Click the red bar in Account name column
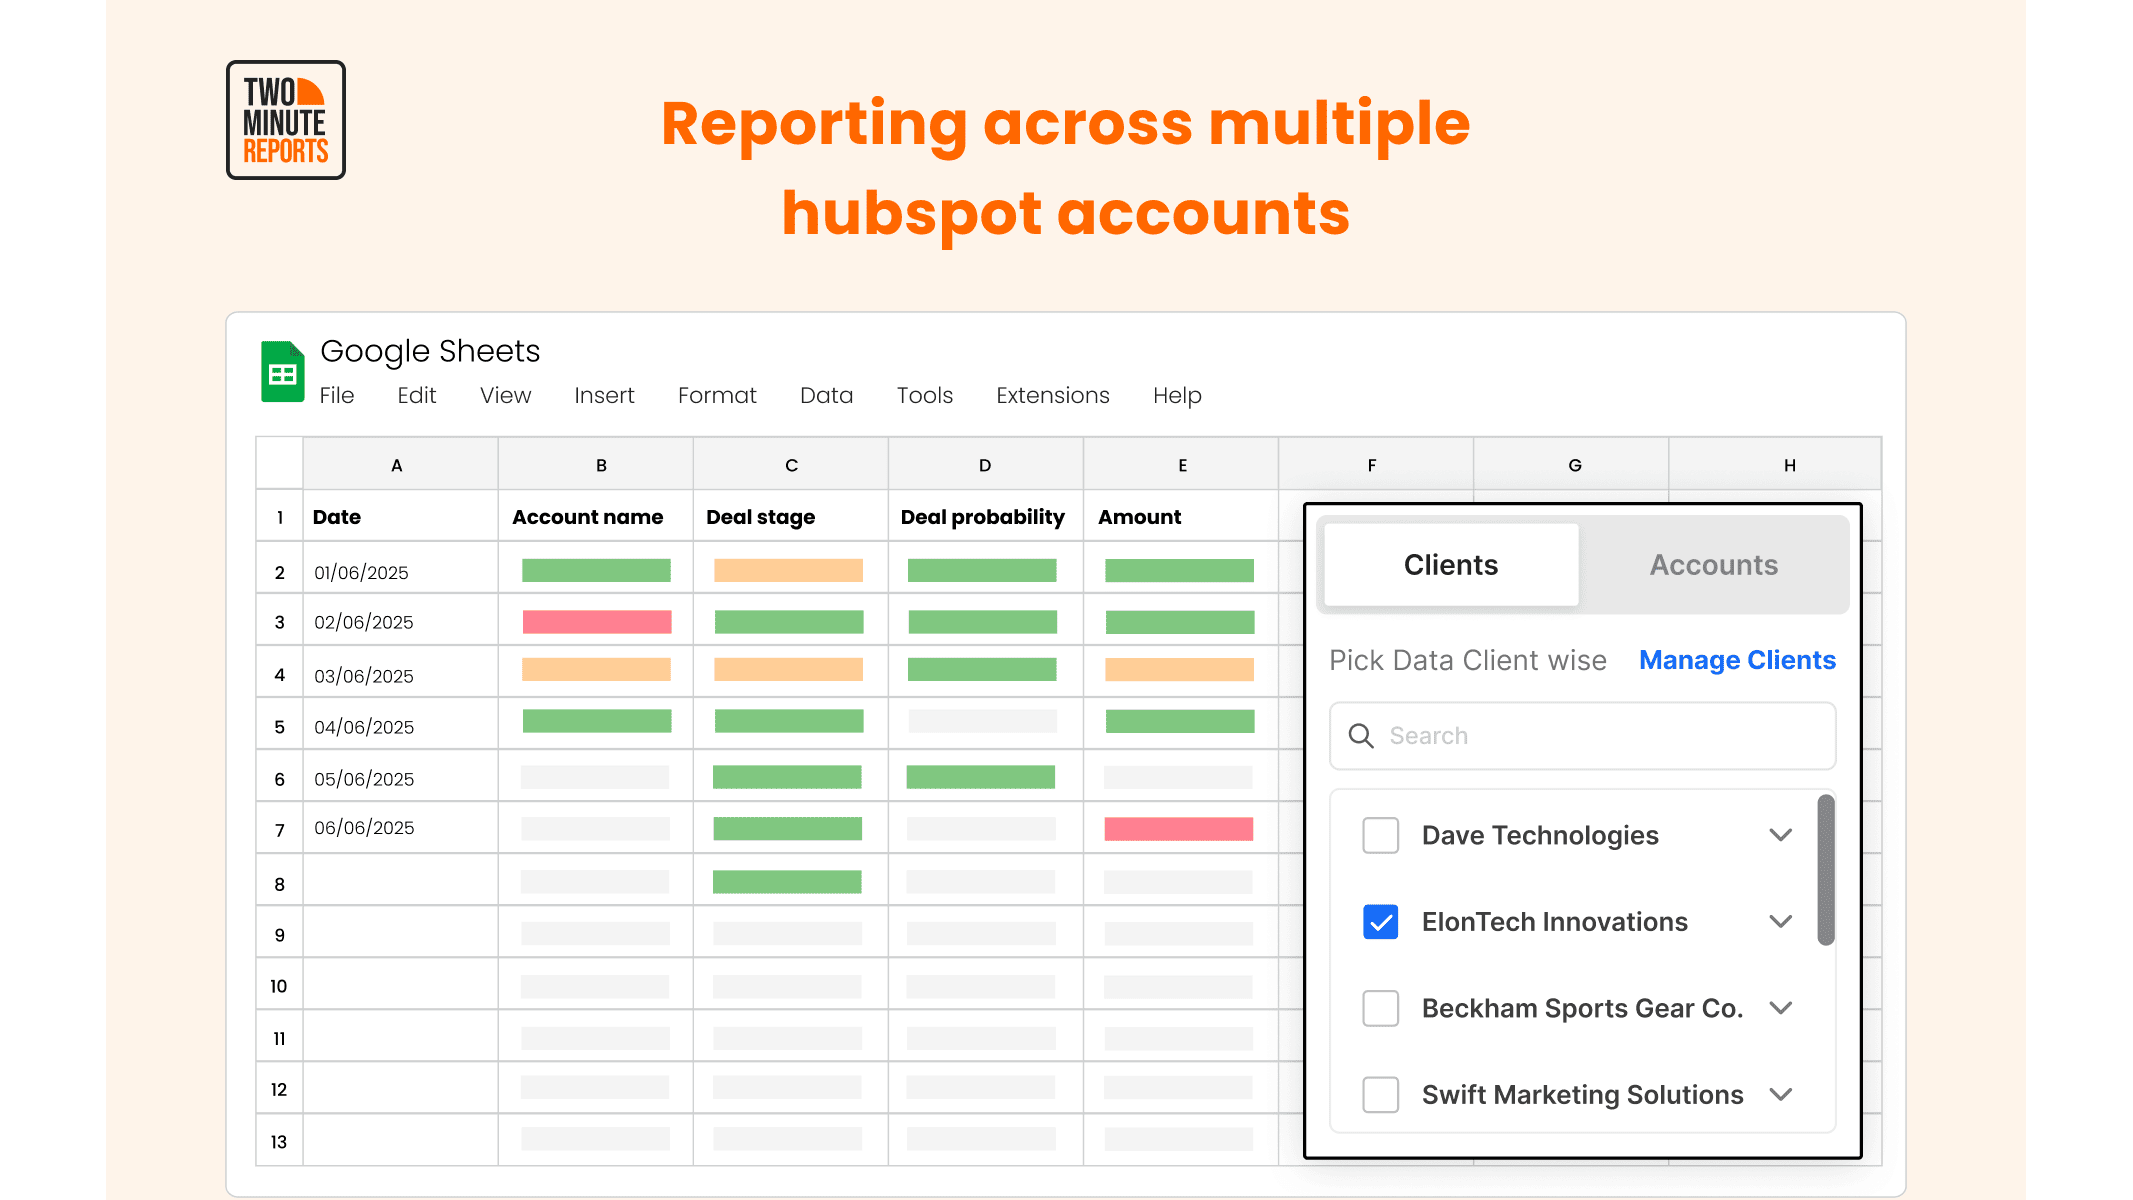2133x1200 pixels. [x=597, y=622]
